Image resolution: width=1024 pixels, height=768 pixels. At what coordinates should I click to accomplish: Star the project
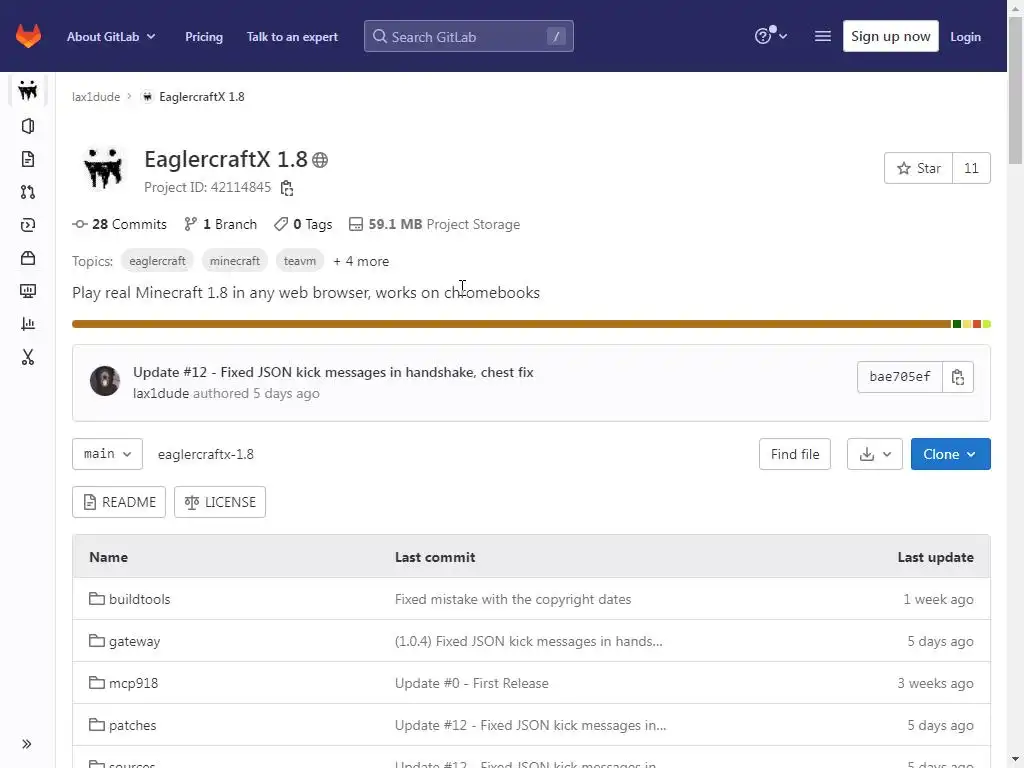[x=918, y=168]
